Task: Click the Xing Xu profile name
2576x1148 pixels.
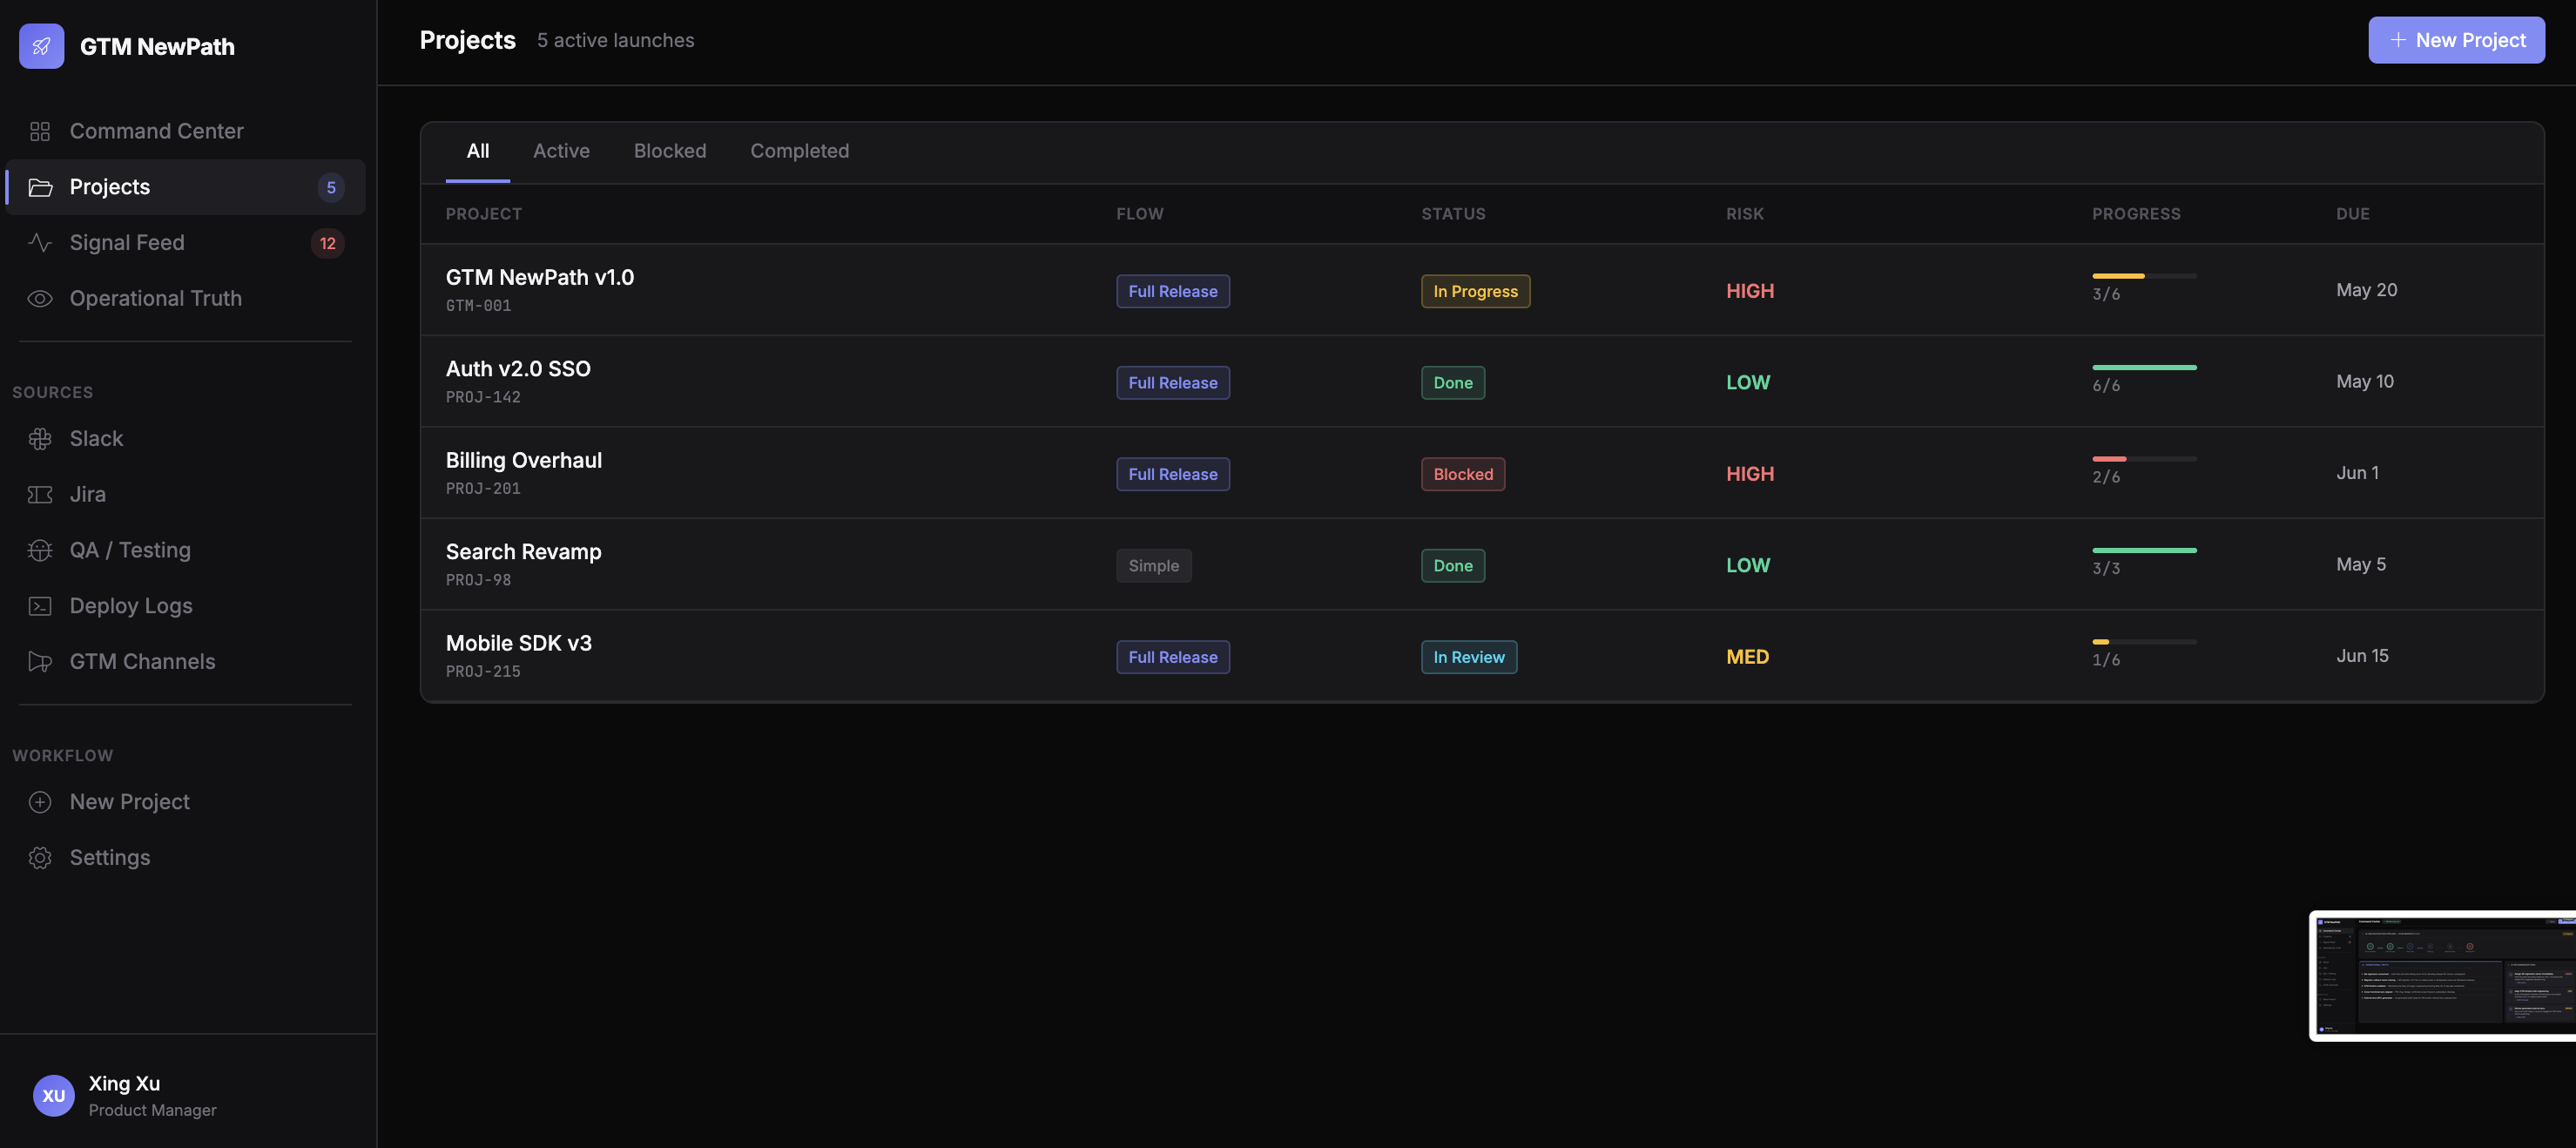Action: coord(124,1084)
